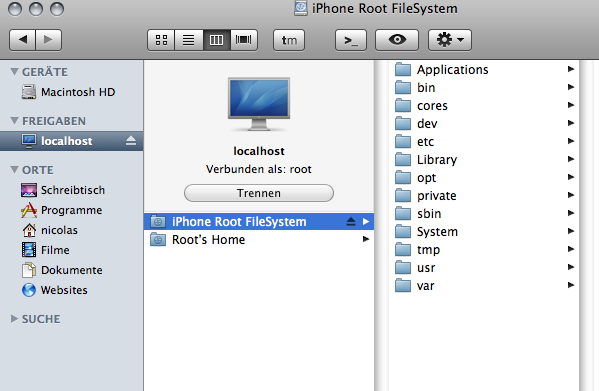Click the opt folder icon
Viewport: 599px width, 391px height.
pos(403,178)
